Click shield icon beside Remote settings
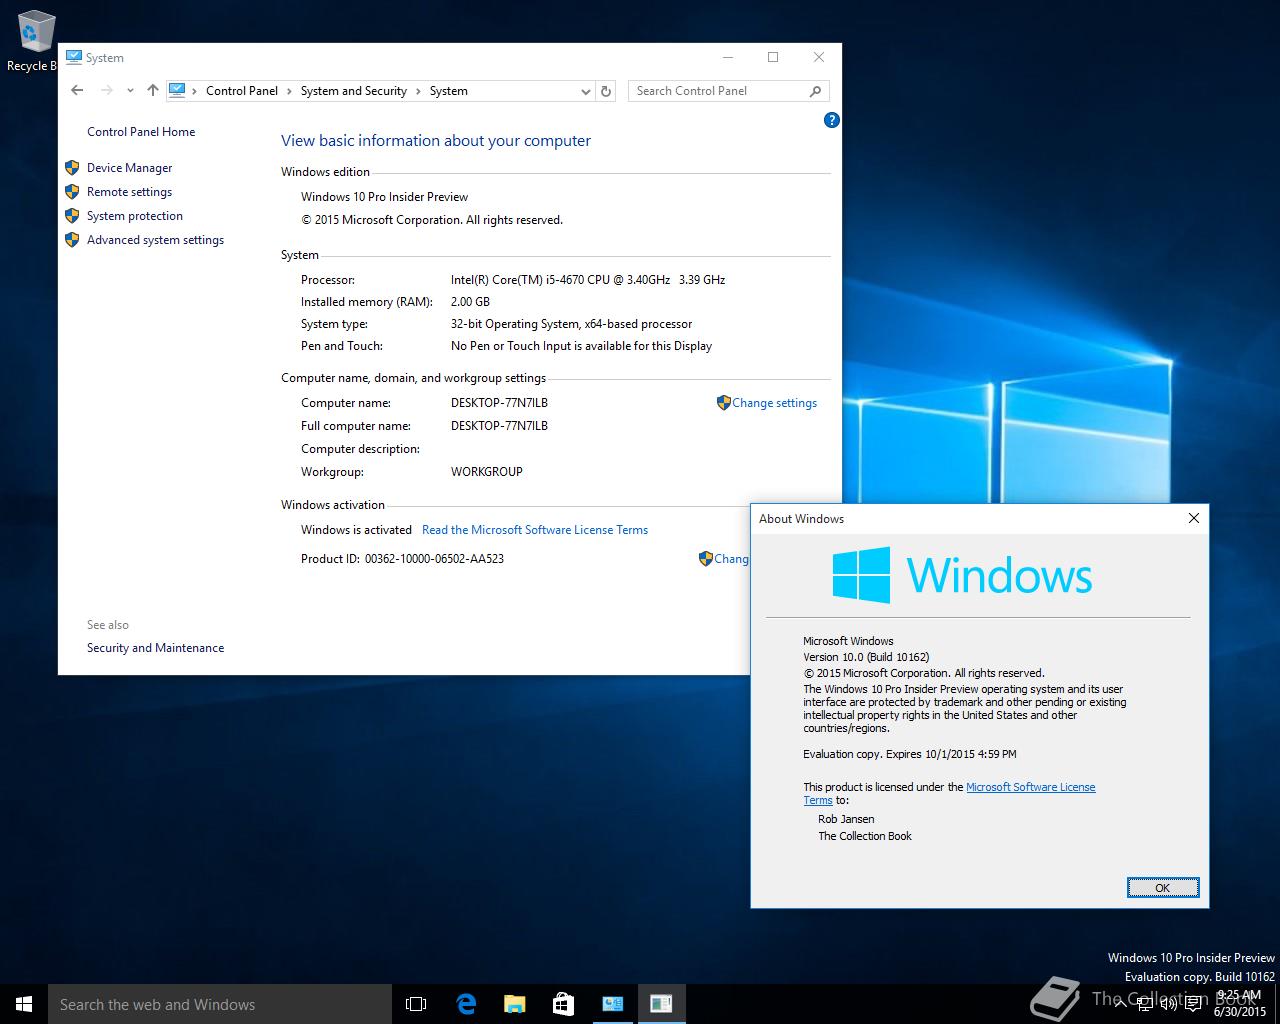This screenshot has width=1280, height=1024. click(x=72, y=192)
